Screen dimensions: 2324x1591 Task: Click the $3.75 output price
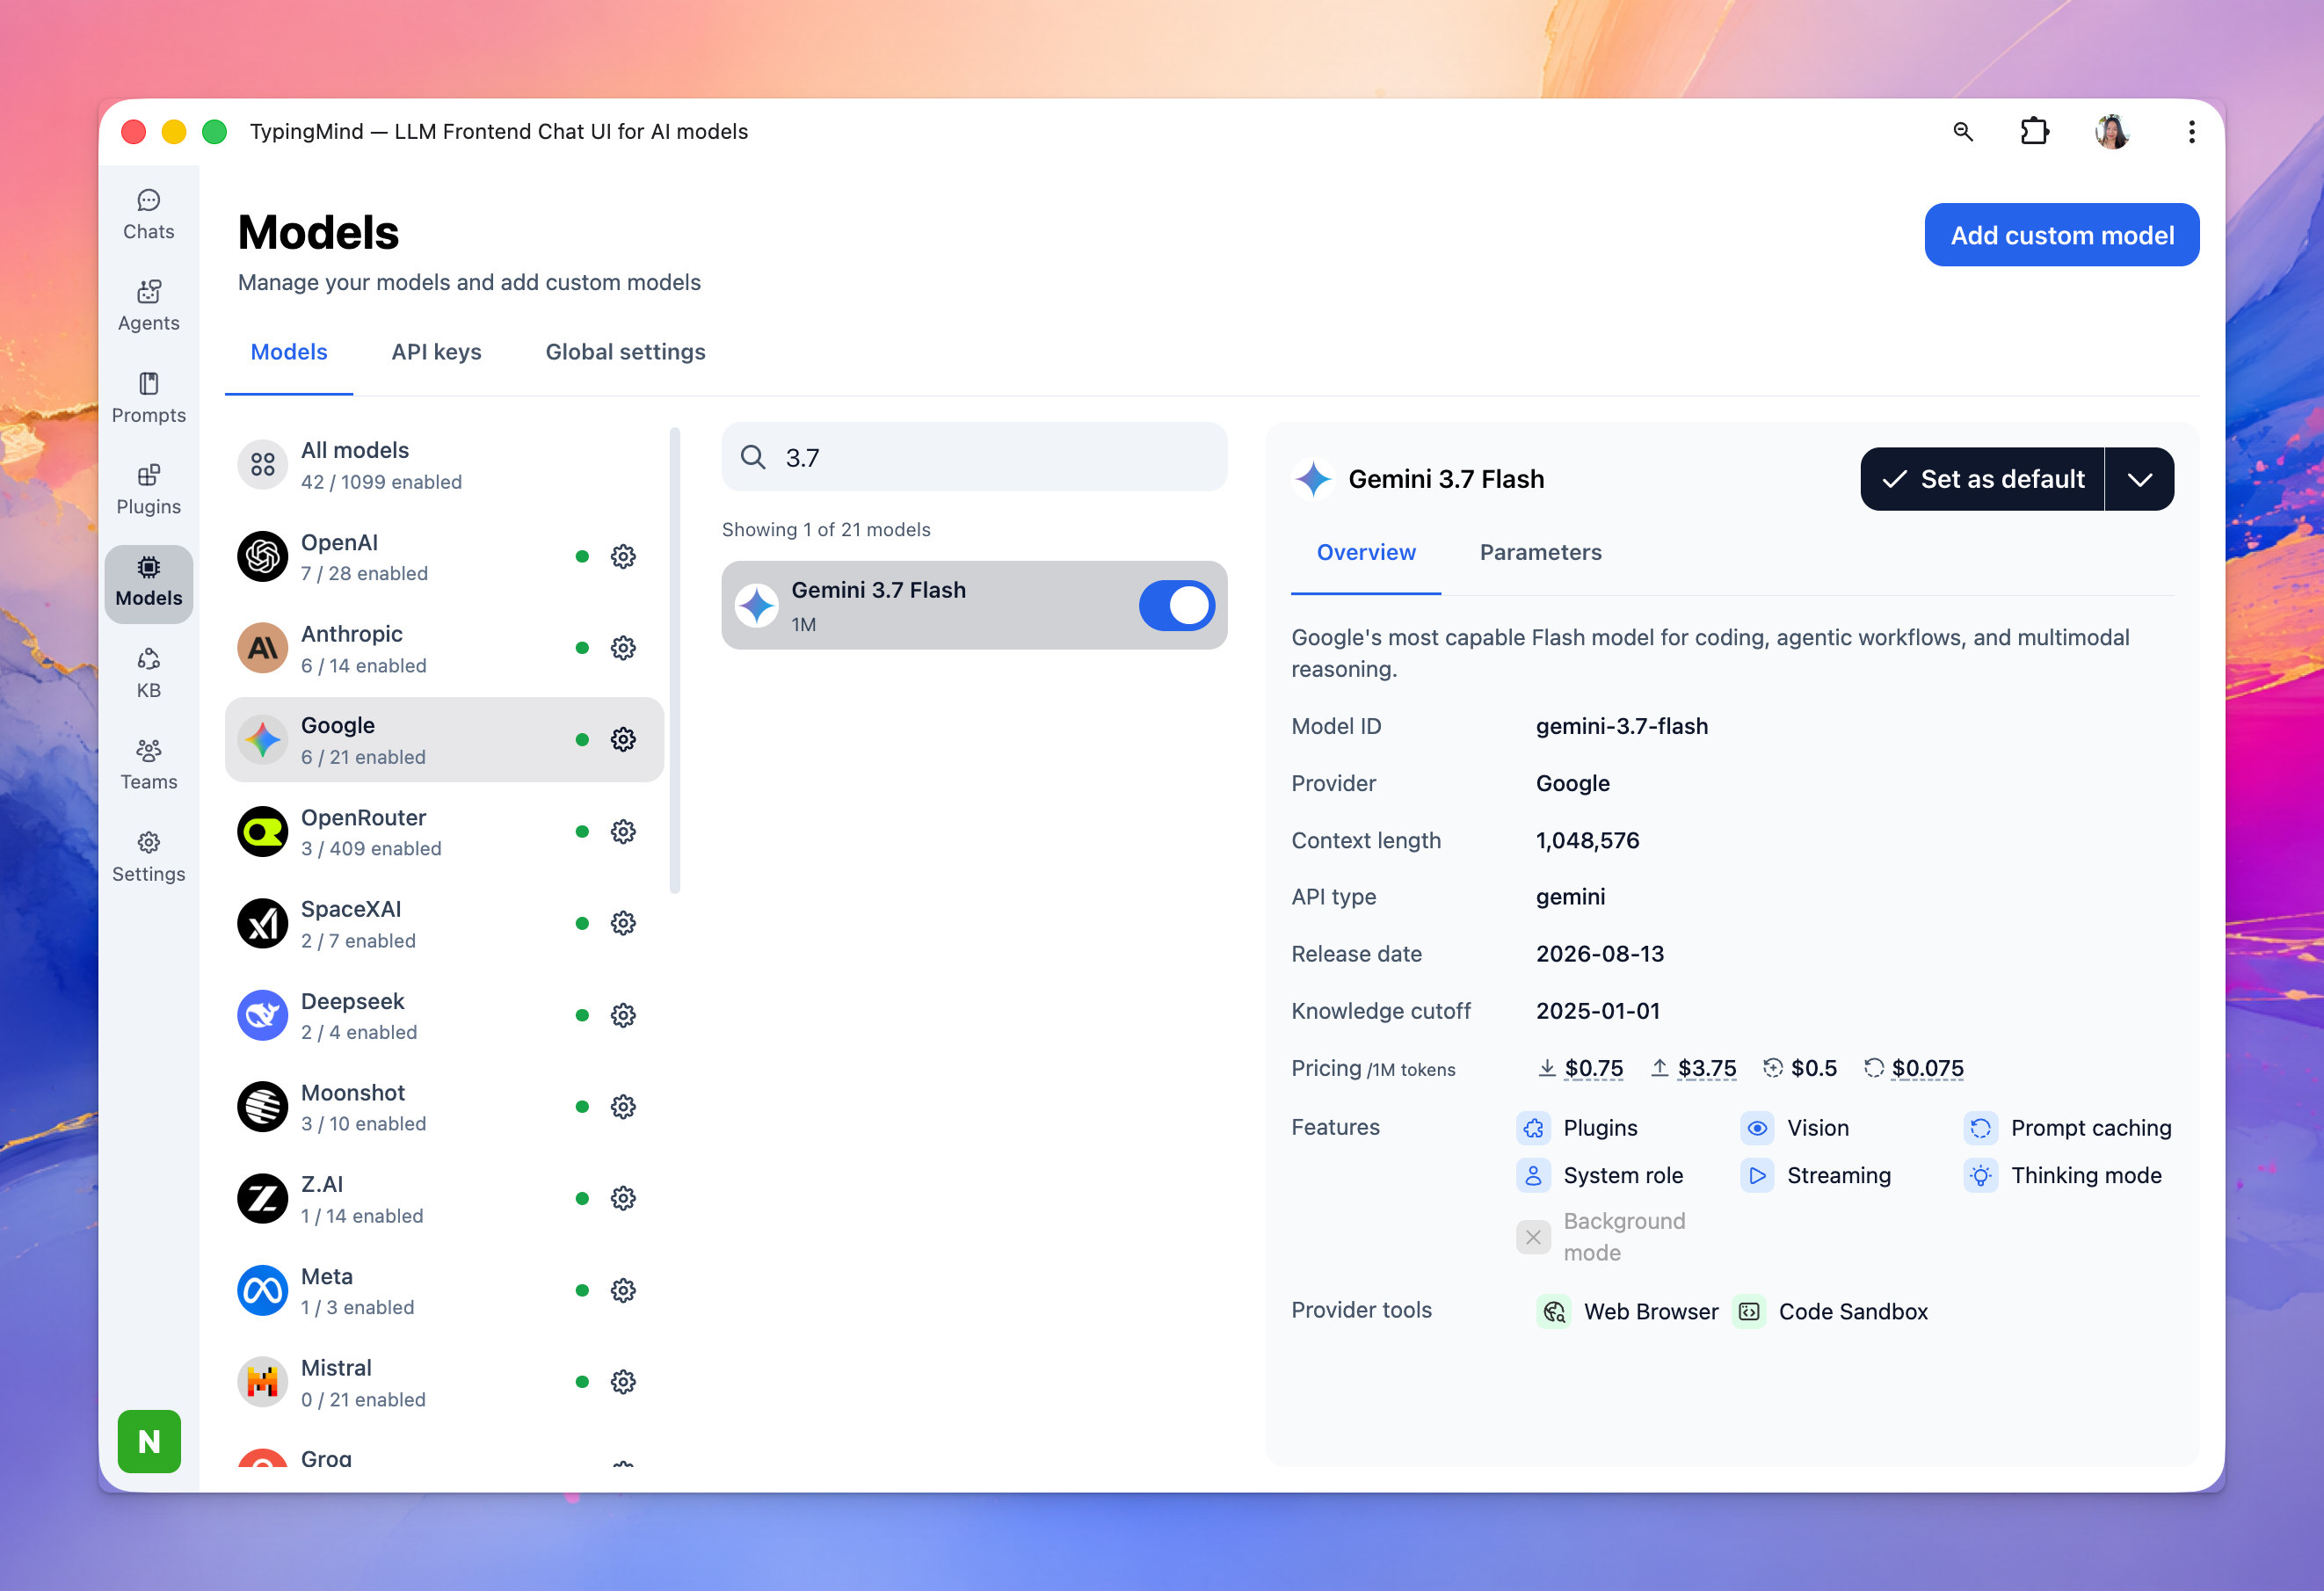1707,1068
